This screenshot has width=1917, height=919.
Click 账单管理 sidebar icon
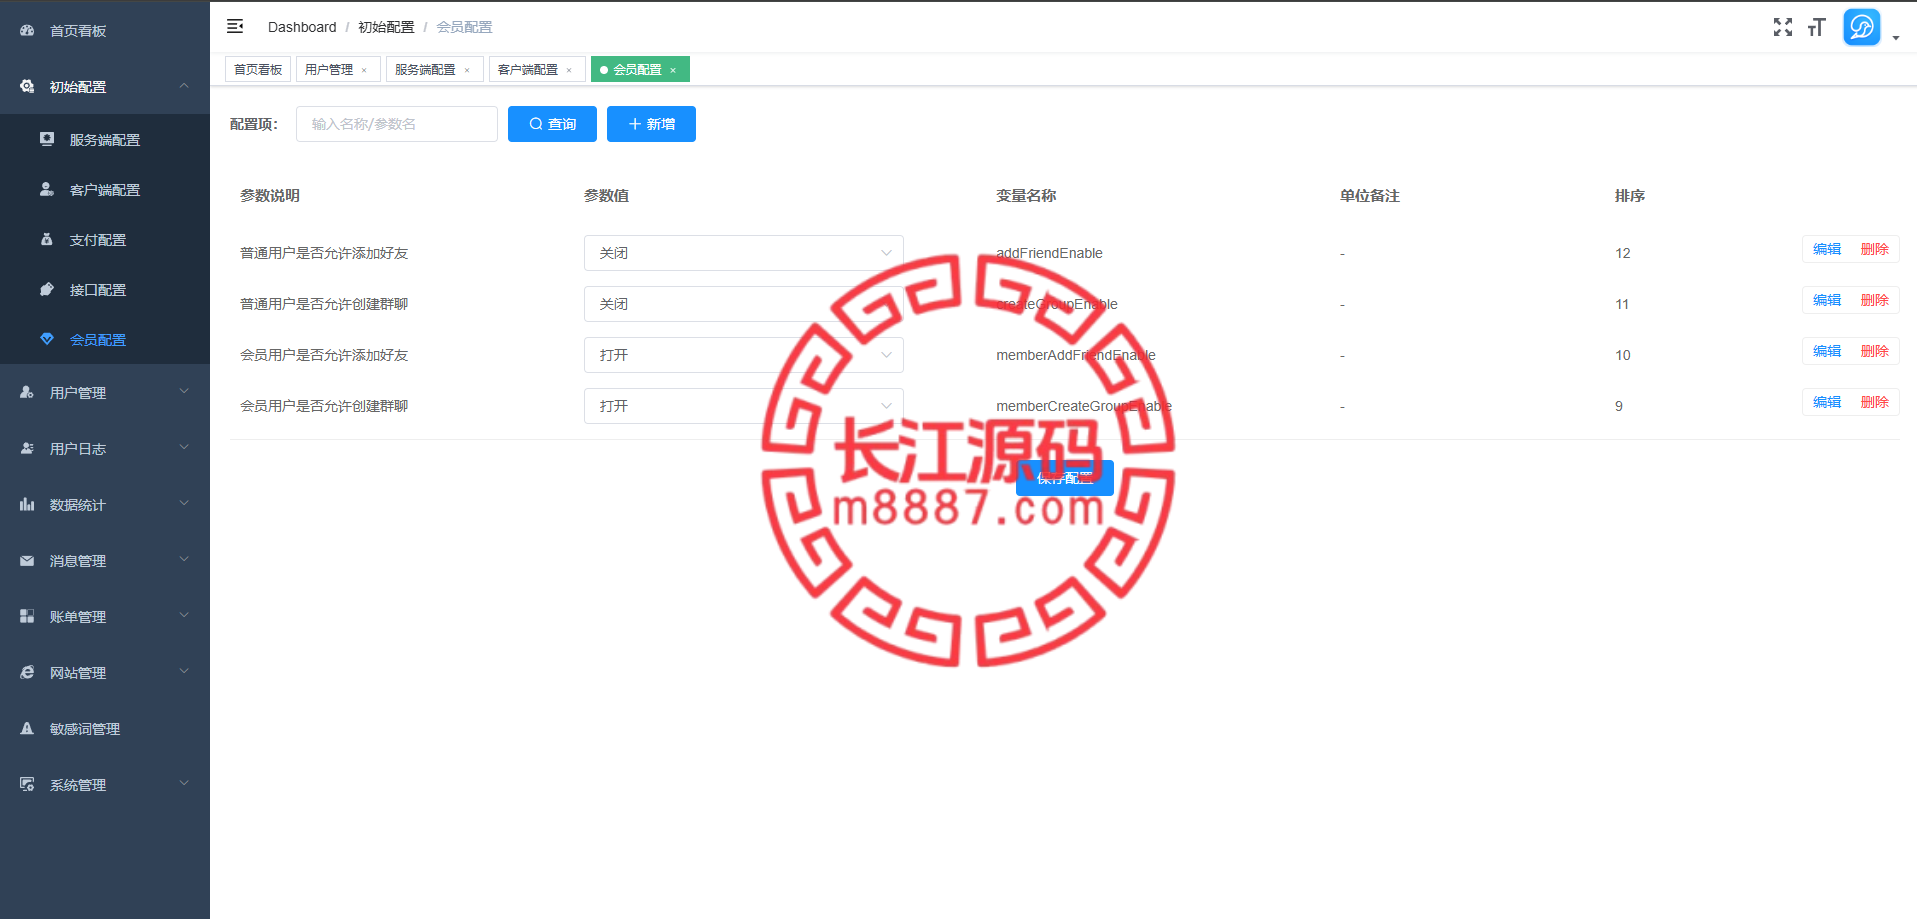point(27,616)
